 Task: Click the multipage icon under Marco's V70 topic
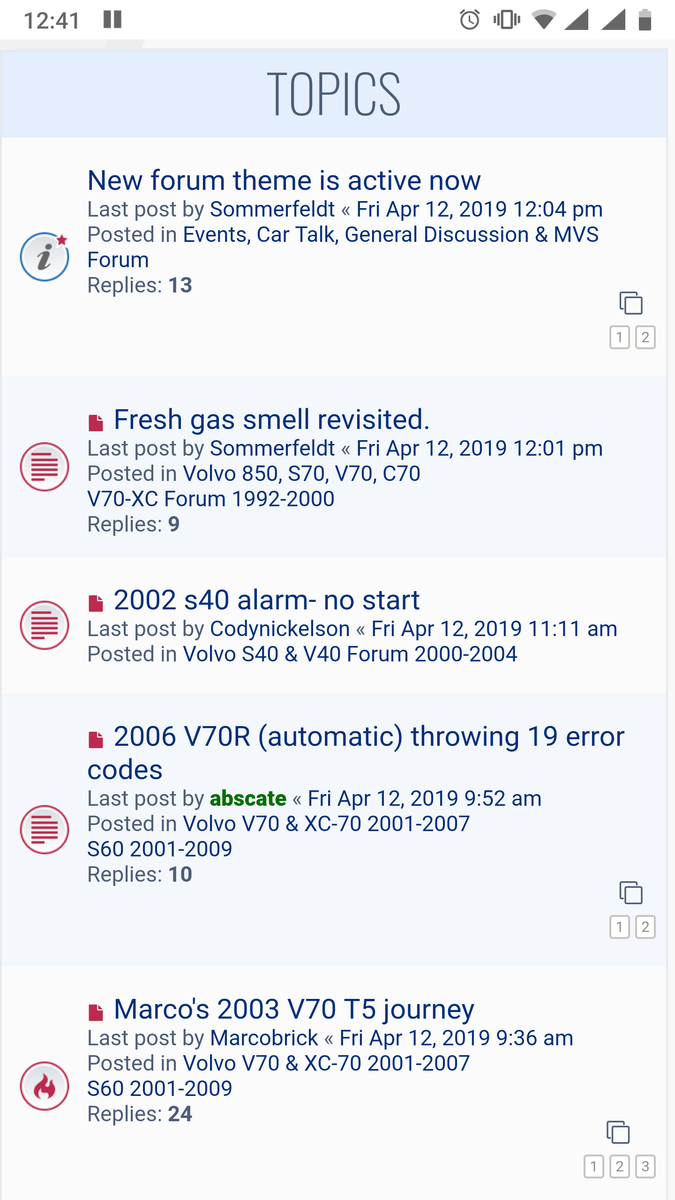618,1131
